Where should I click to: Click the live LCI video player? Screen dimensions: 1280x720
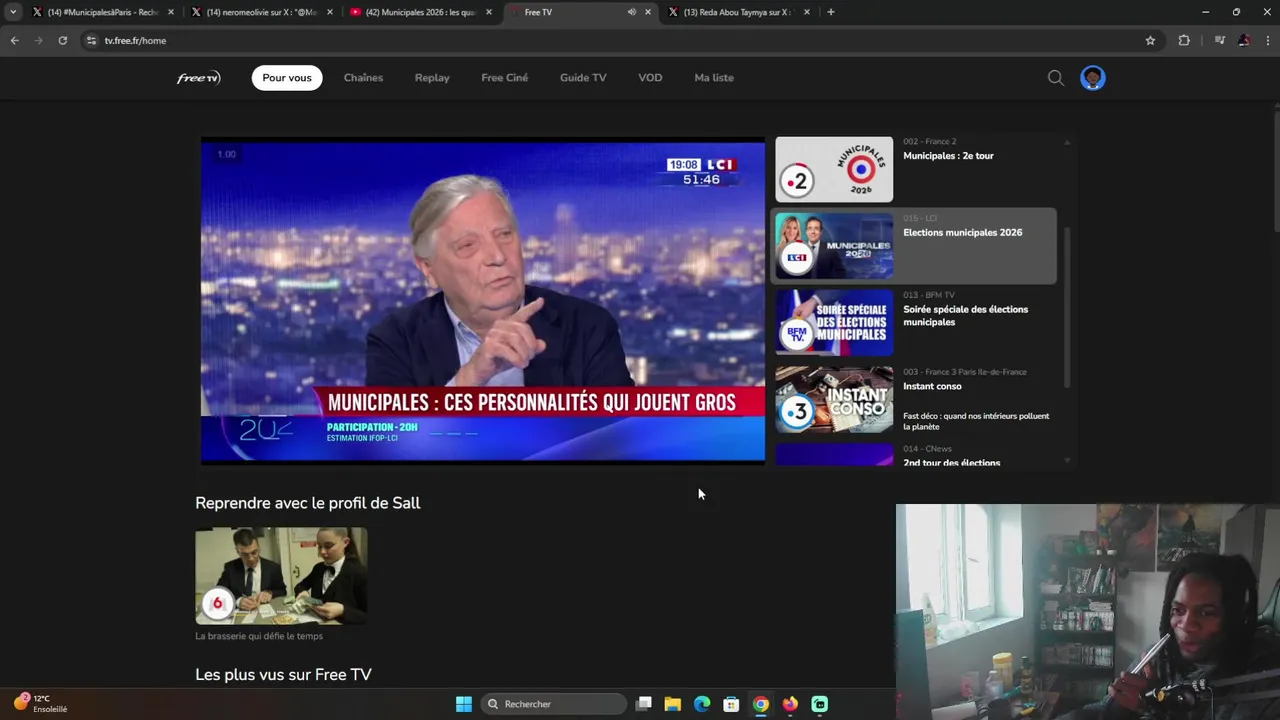click(x=483, y=300)
